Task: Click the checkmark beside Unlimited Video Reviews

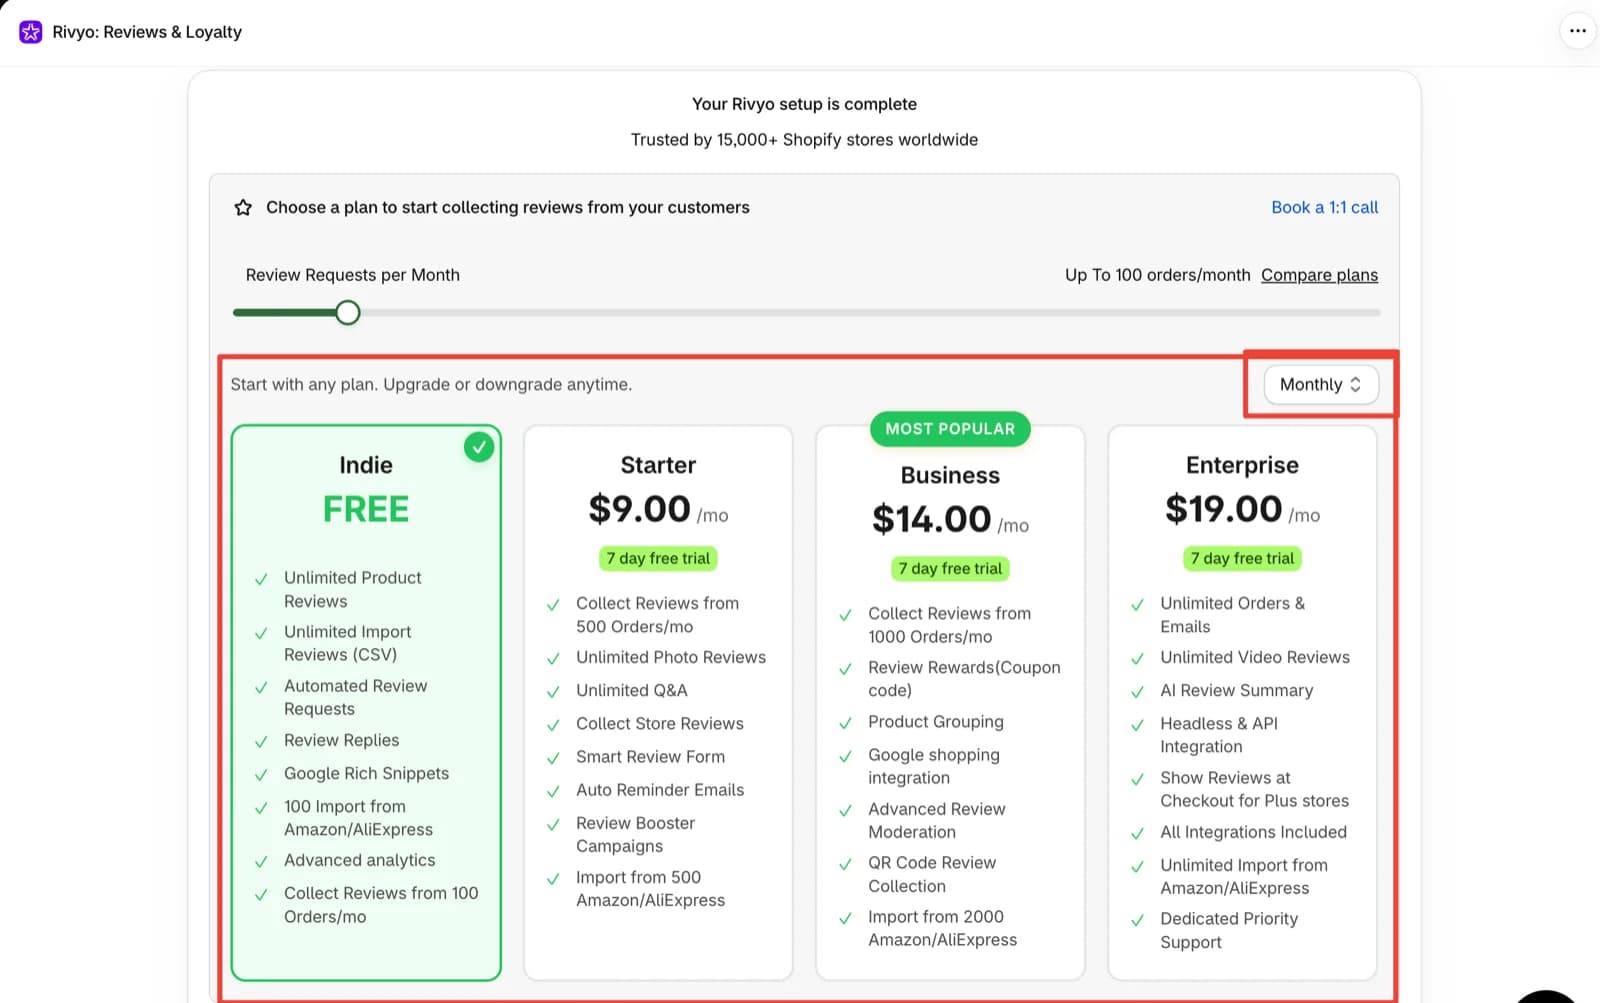Action: pos(1137,659)
